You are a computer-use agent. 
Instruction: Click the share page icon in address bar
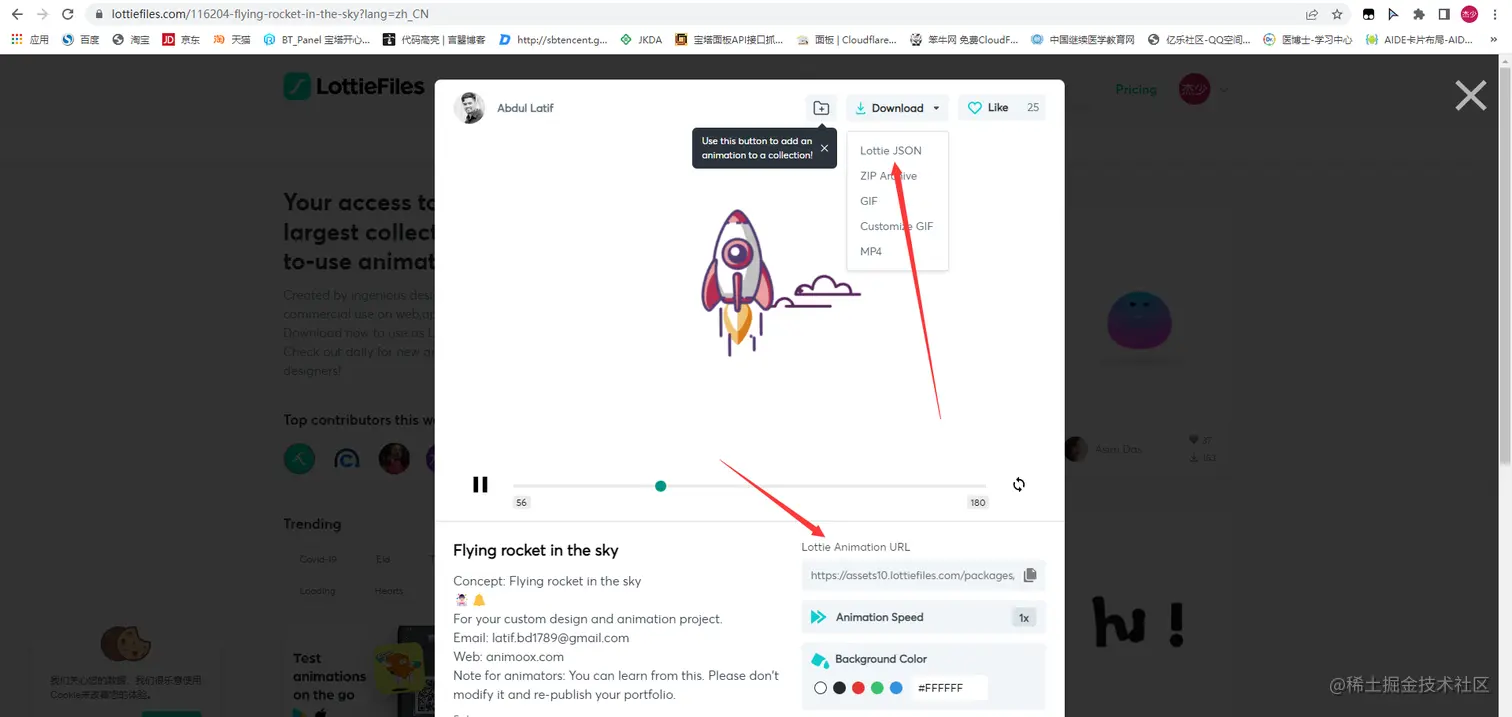[x=1311, y=14]
